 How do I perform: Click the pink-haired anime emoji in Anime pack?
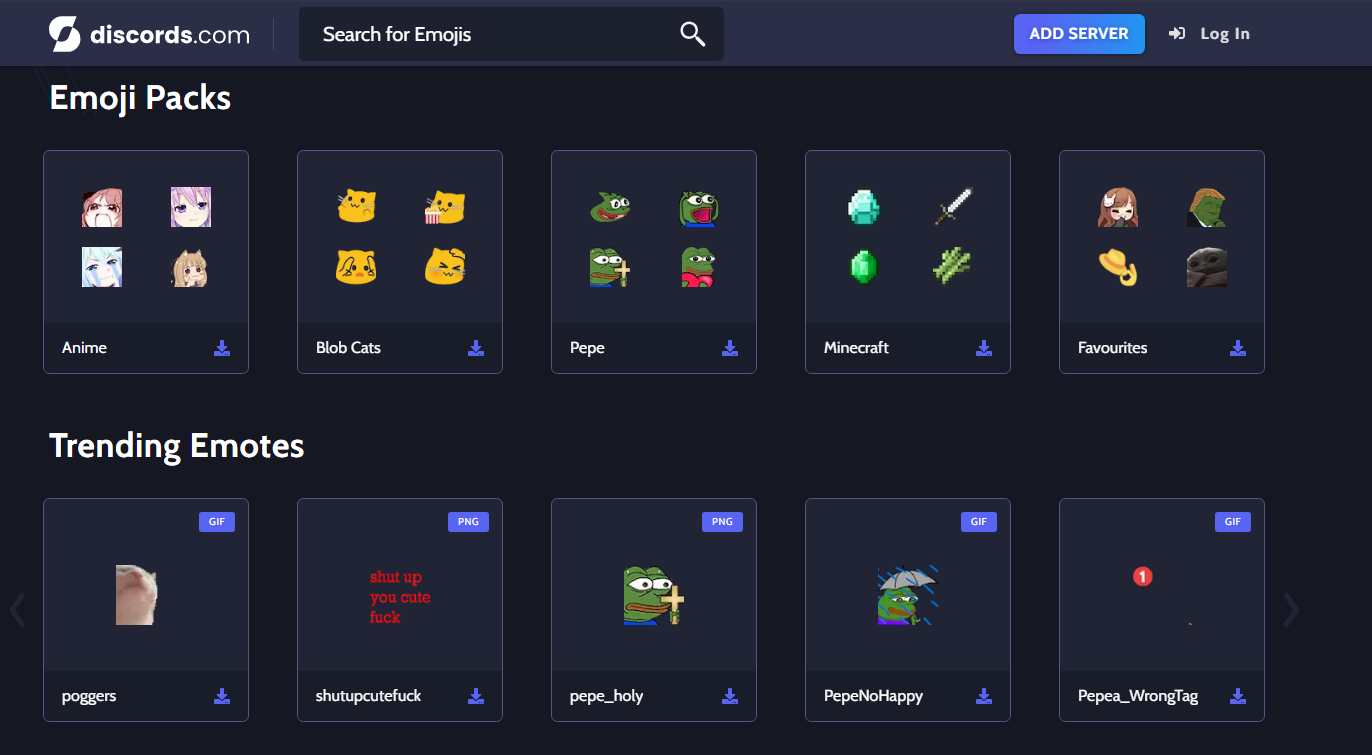point(102,207)
